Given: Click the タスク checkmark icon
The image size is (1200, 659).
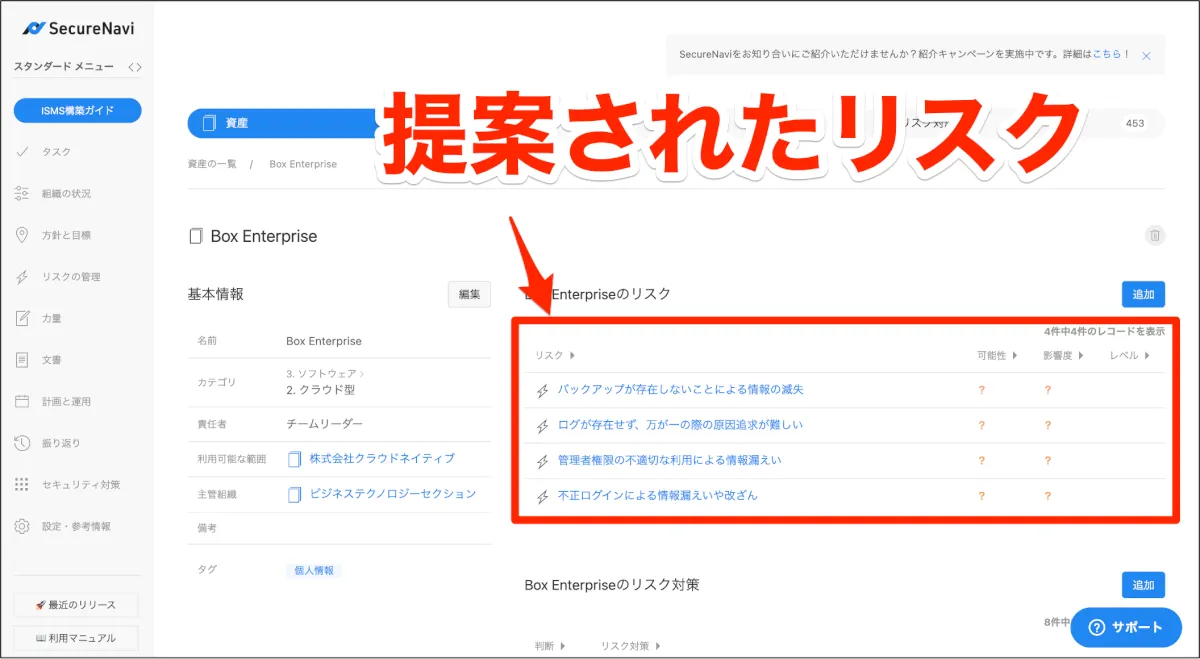Looking at the screenshot, I should (22, 152).
